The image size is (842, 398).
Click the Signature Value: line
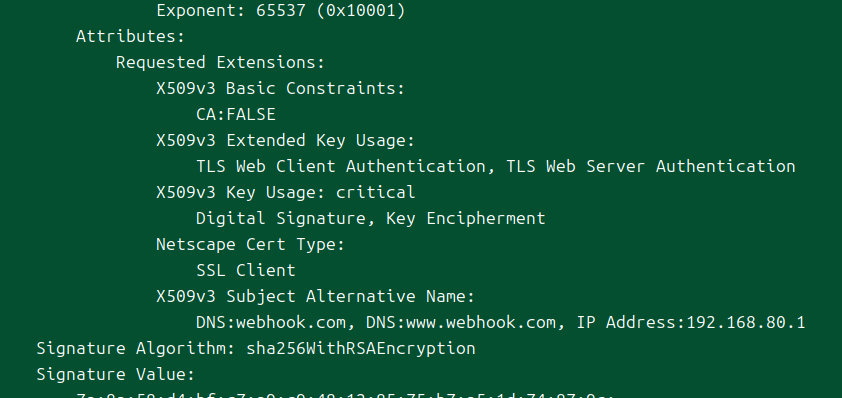115,374
